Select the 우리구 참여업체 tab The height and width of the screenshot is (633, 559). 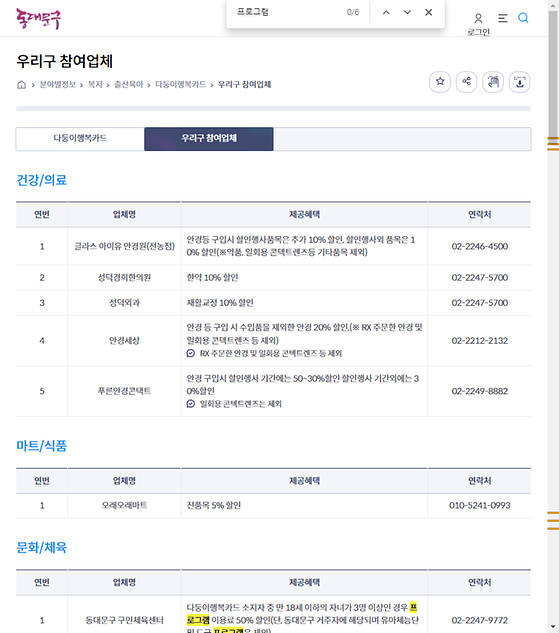tap(209, 139)
